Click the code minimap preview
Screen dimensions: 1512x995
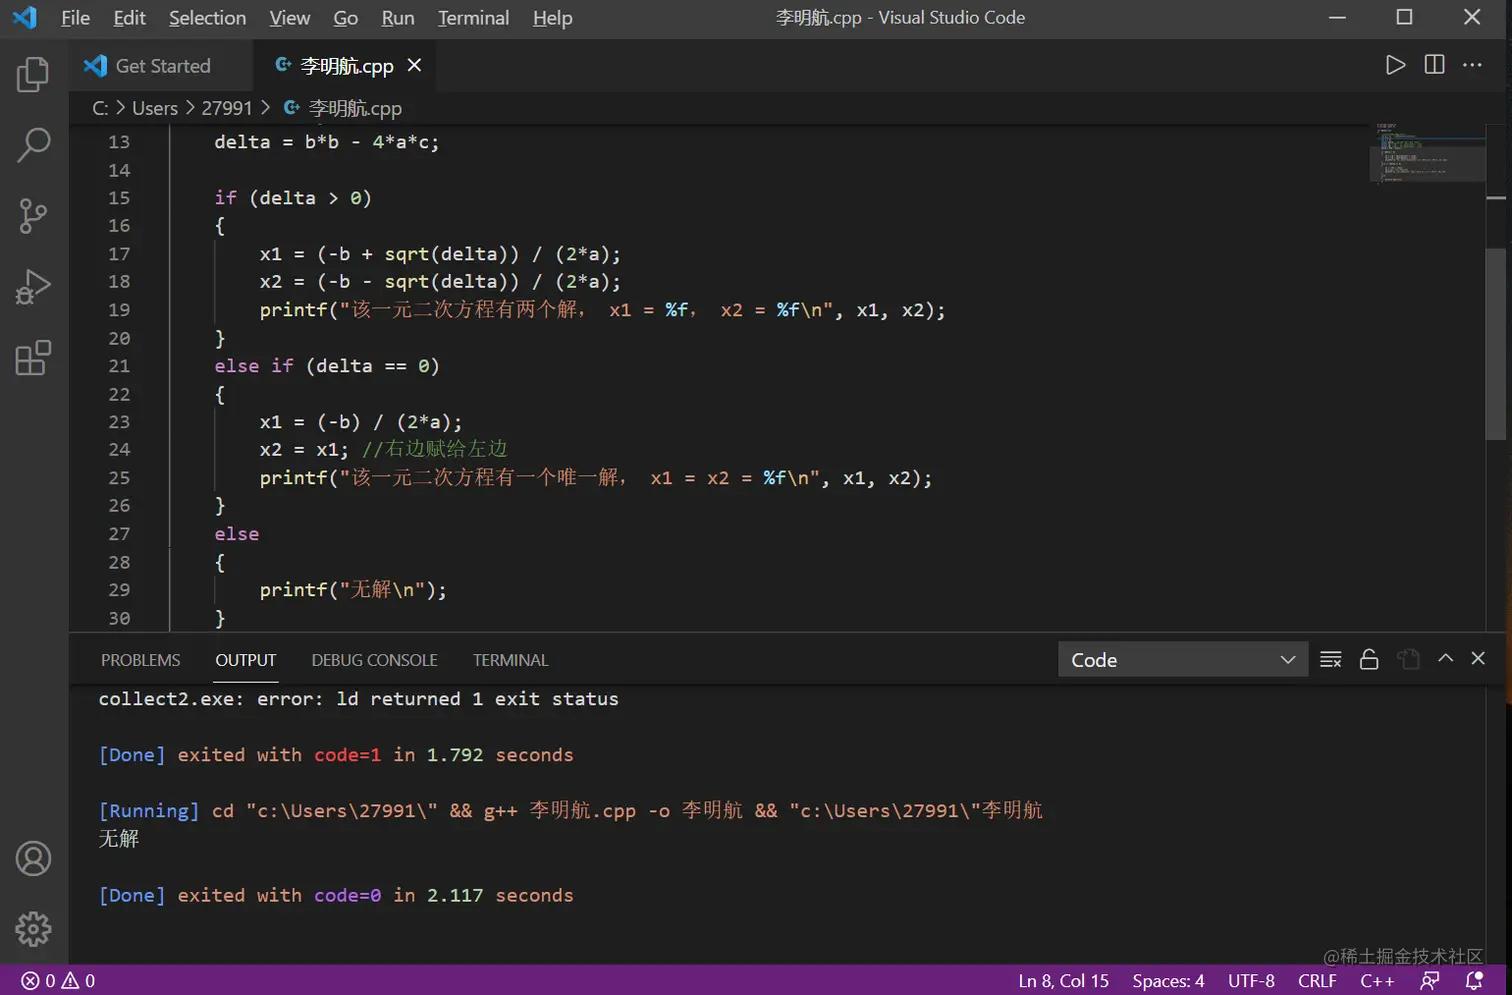[x=1427, y=153]
